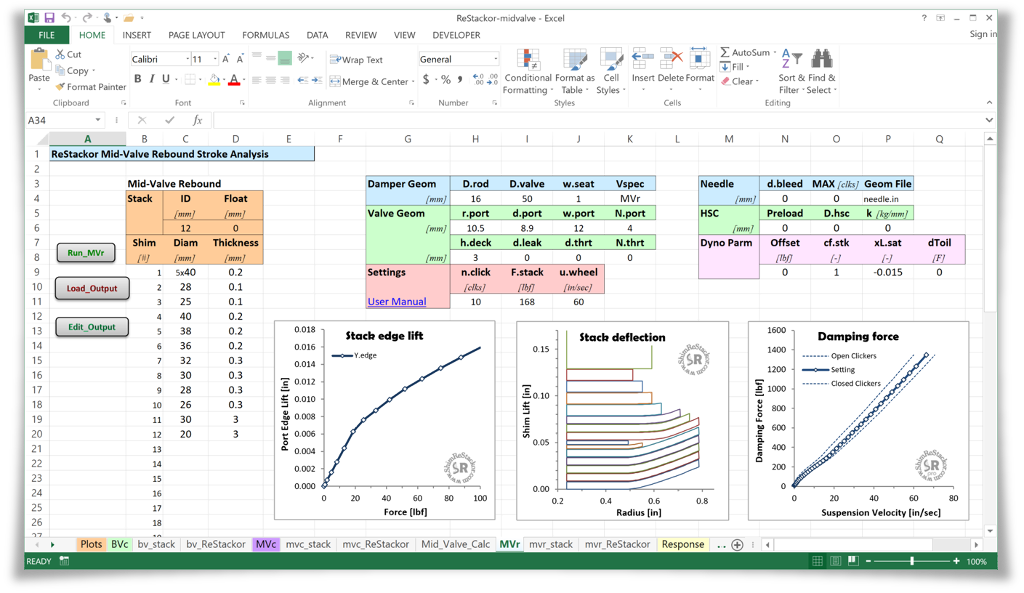Open the User Manual link
The height and width of the screenshot is (593, 1024).
pos(397,301)
